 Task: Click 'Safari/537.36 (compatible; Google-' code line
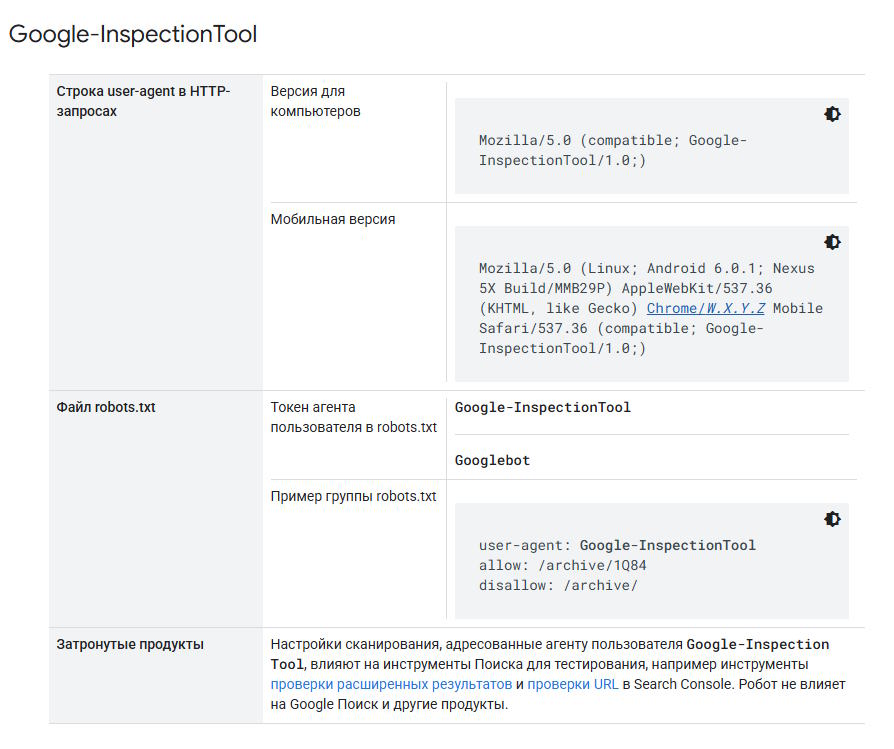point(621,328)
